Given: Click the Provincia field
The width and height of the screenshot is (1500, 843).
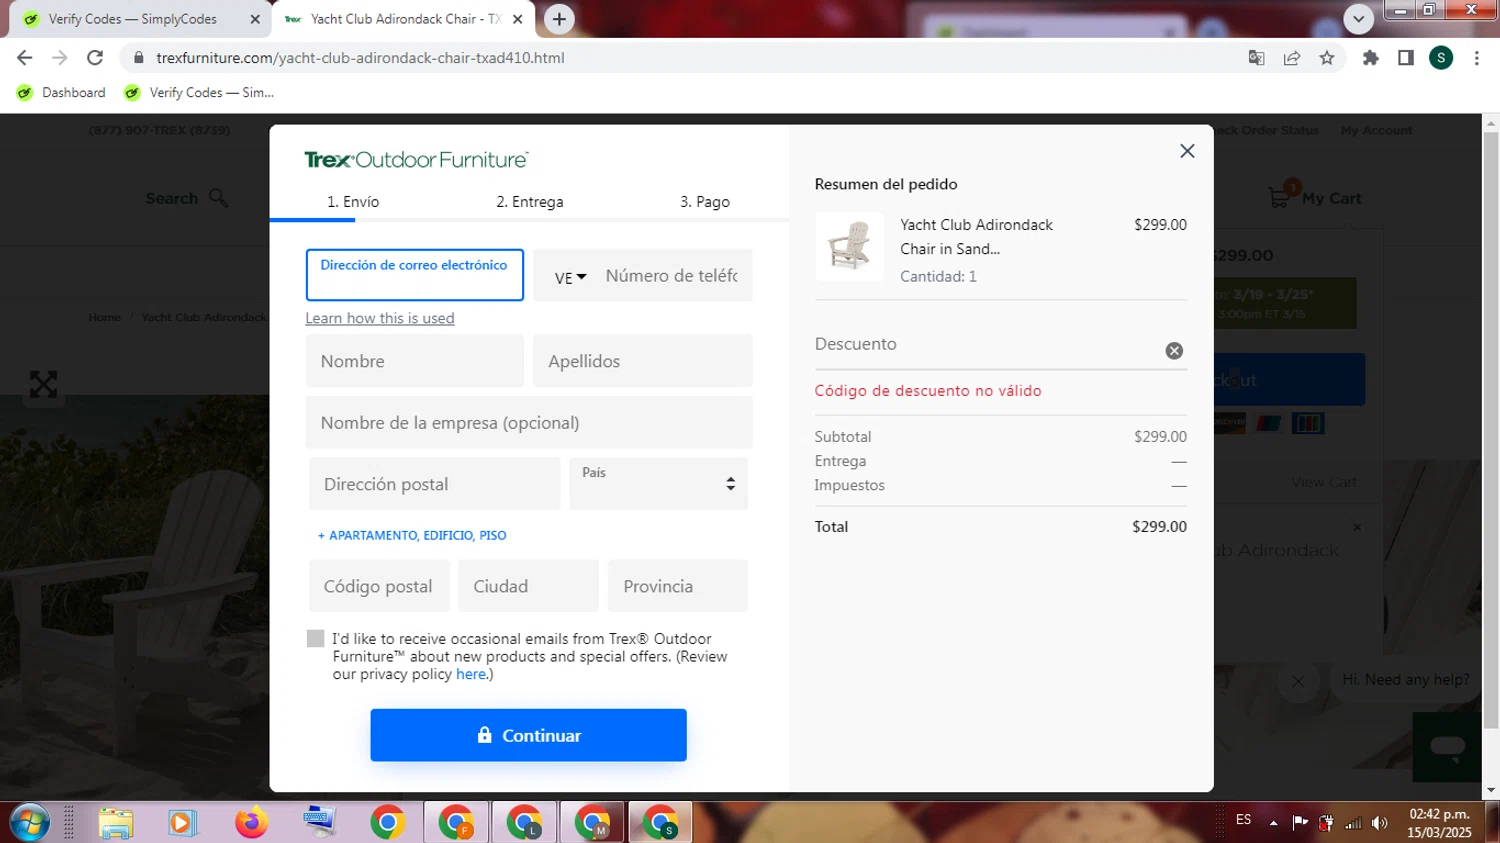Looking at the screenshot, I should click(x=678, y=586).
